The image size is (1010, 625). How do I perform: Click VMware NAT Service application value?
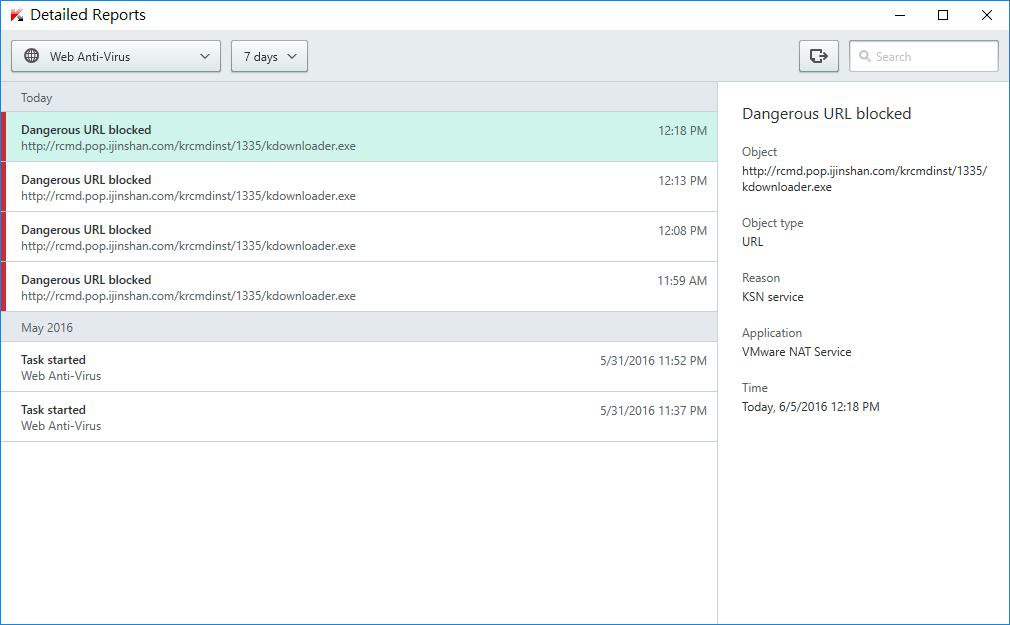tap(796, 352)
